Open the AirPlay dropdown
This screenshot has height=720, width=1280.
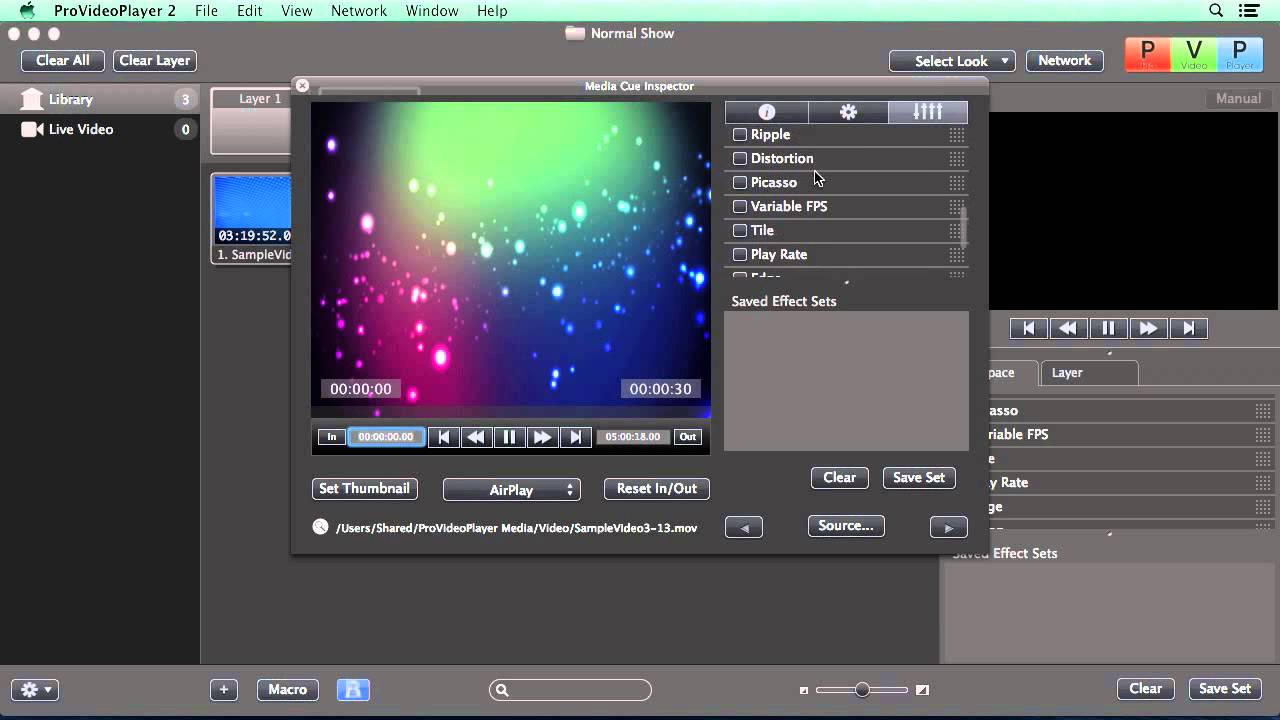pyautogui.click(x=511, y=490)
